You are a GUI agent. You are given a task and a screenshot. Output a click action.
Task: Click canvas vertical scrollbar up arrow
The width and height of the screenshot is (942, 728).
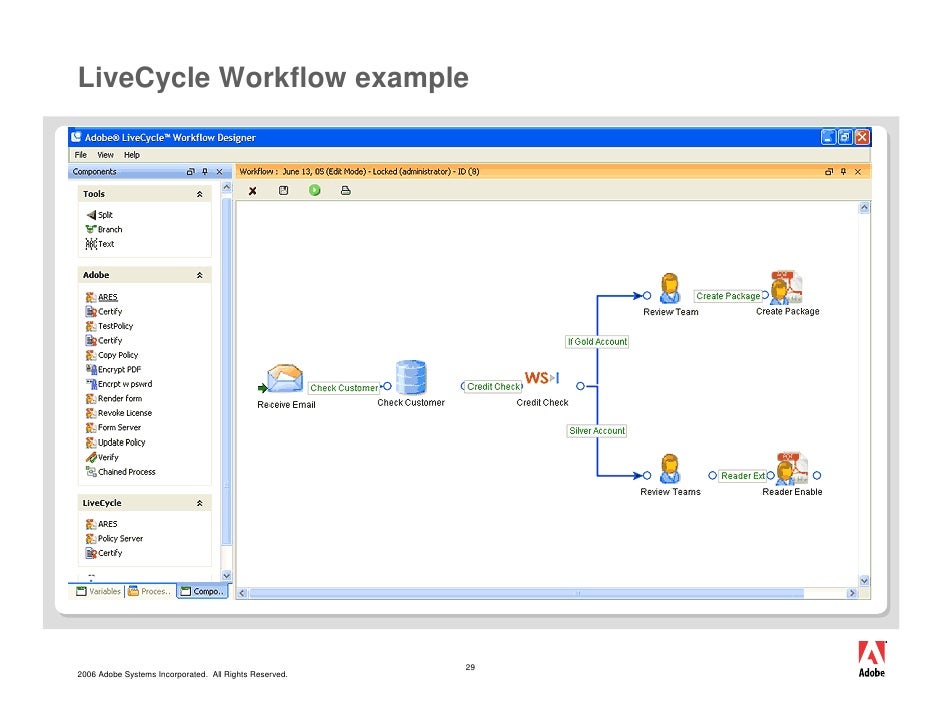(x=864, y=208)
